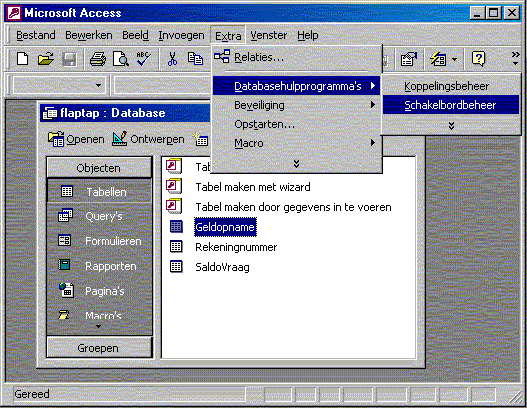The height and width of the screenshot is (408, 527).
Task: Select Schakelbordbeheer in the submenu
Action: click(x=451, y=105)
